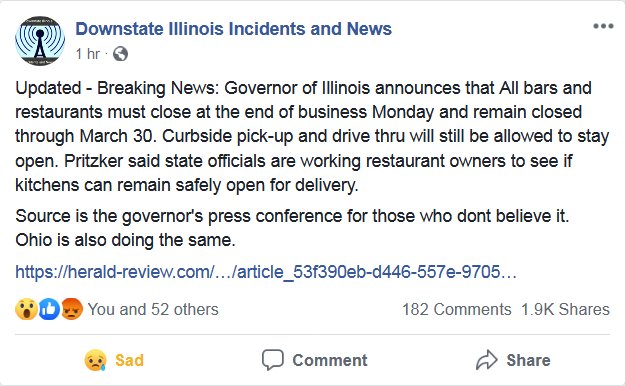View who reacted via "You and 52 others"

pos(153,309)
